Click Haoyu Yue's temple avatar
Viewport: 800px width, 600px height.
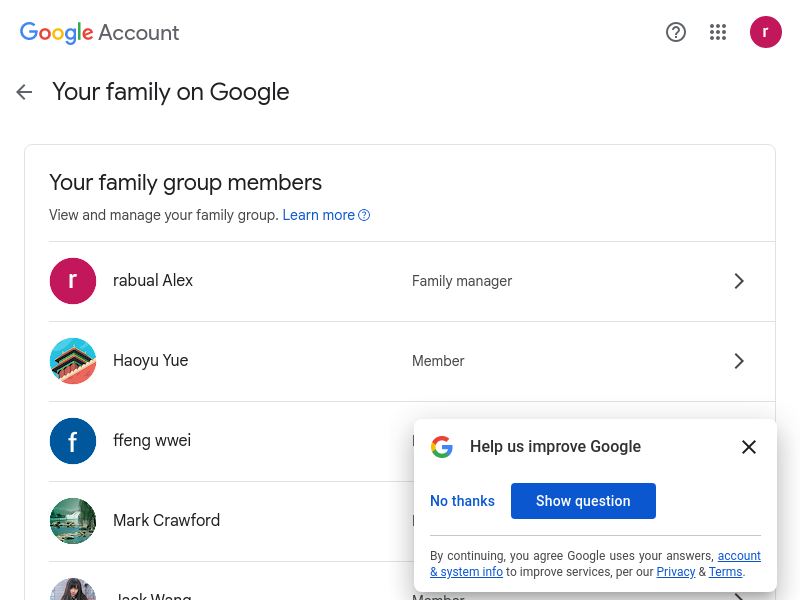pos(73,361)
